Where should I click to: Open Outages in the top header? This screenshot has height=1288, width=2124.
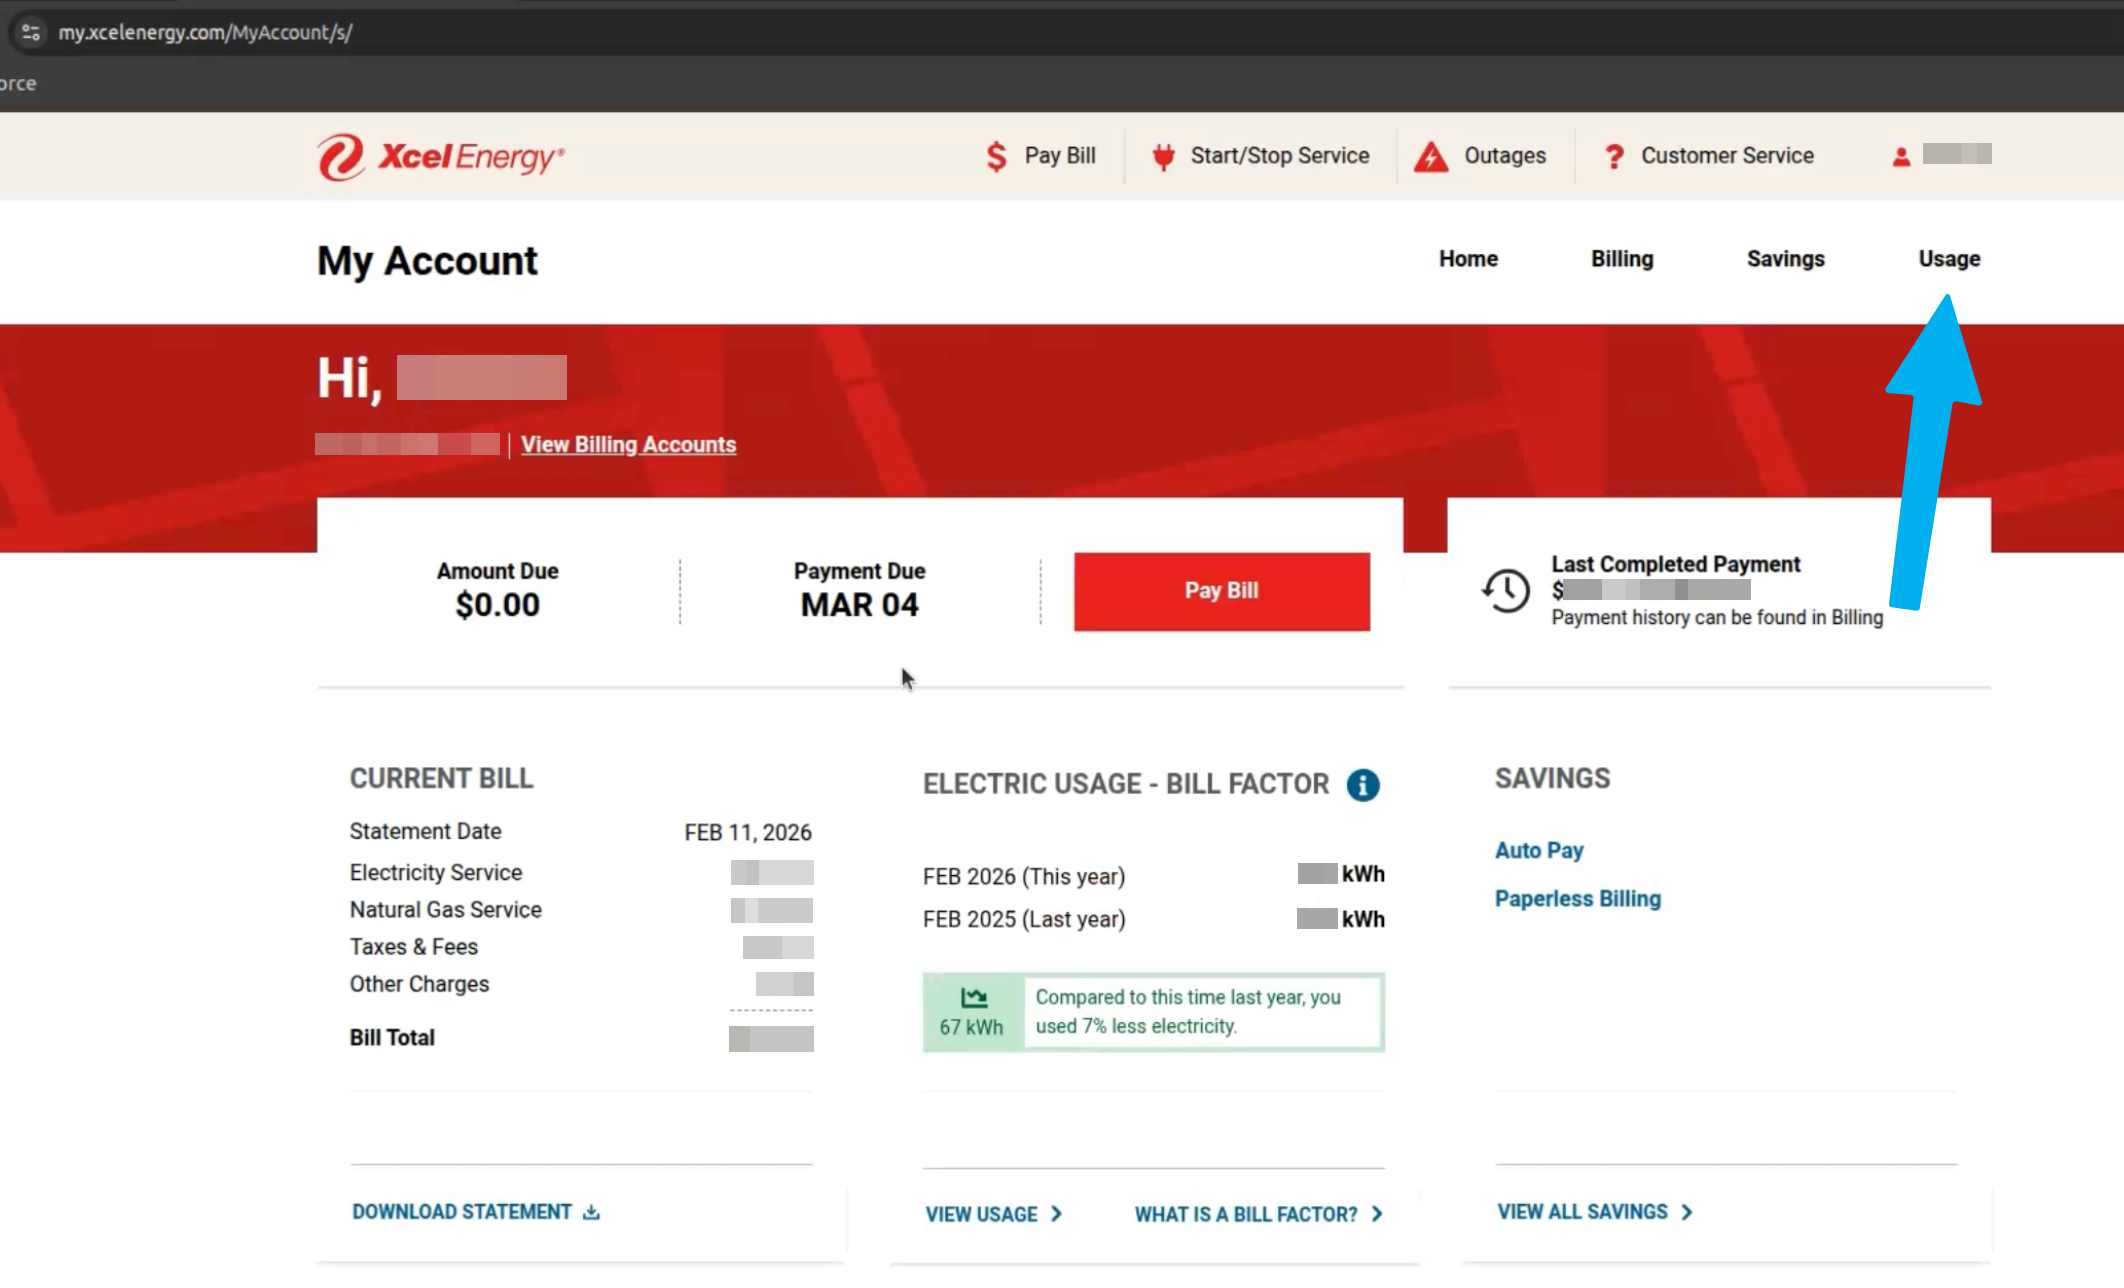coord(1505,156)
